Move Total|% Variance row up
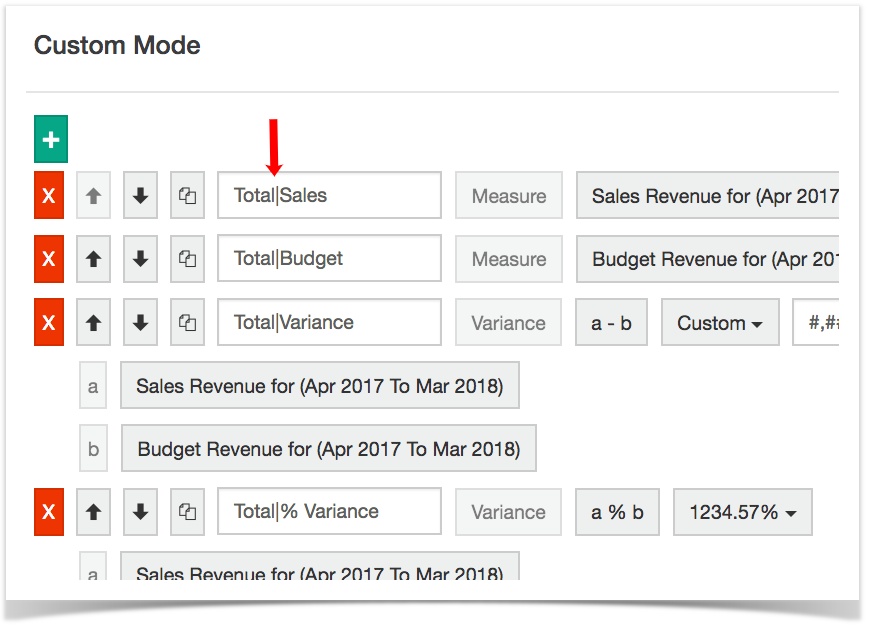This screenshot has width=873, height=629. pyautogui.click(x=94, y=512)
